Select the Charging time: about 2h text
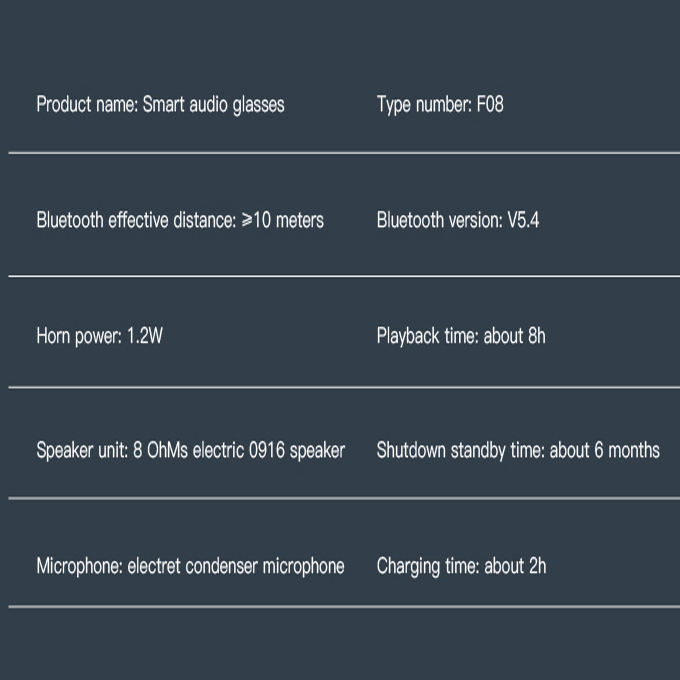680x680 pixels. [461, 566]
